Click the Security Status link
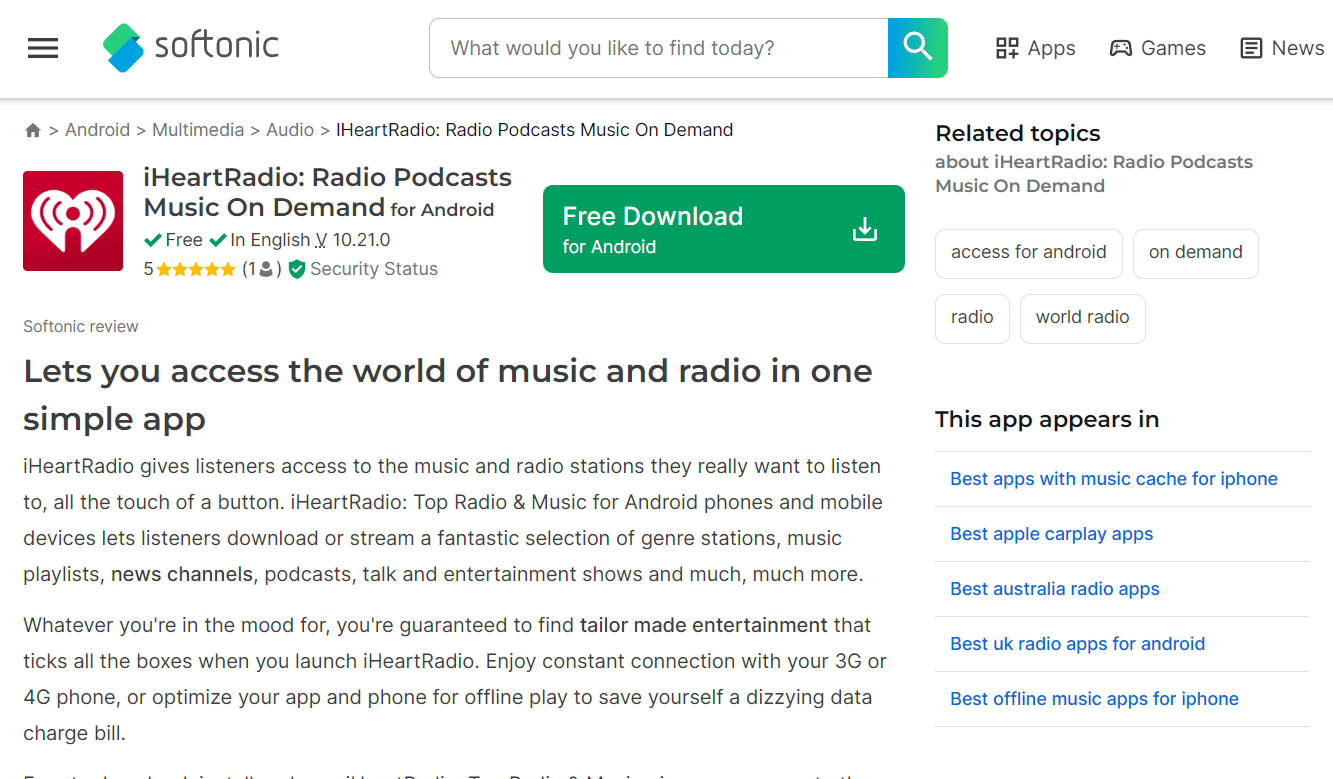The height and width of the screenshot is (779, 1333). (374, 269)
